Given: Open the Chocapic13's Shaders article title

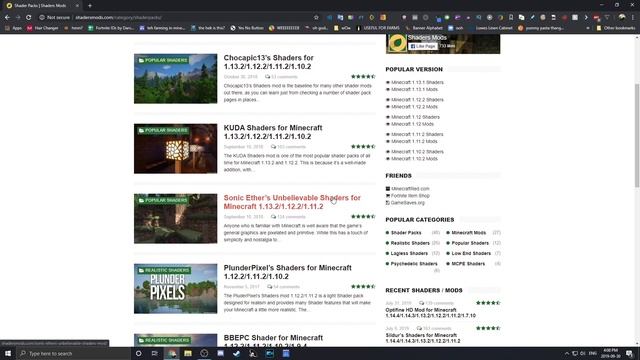Looking at the screenshot, I should tap(268, 62).
